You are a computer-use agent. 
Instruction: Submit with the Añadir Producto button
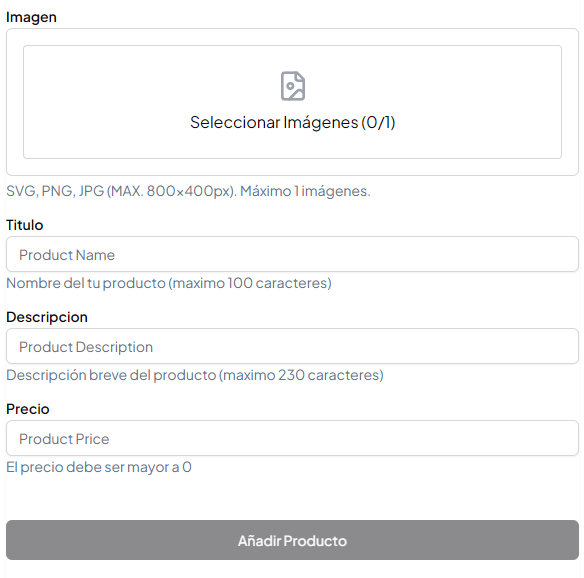click(x=292, y=540)
